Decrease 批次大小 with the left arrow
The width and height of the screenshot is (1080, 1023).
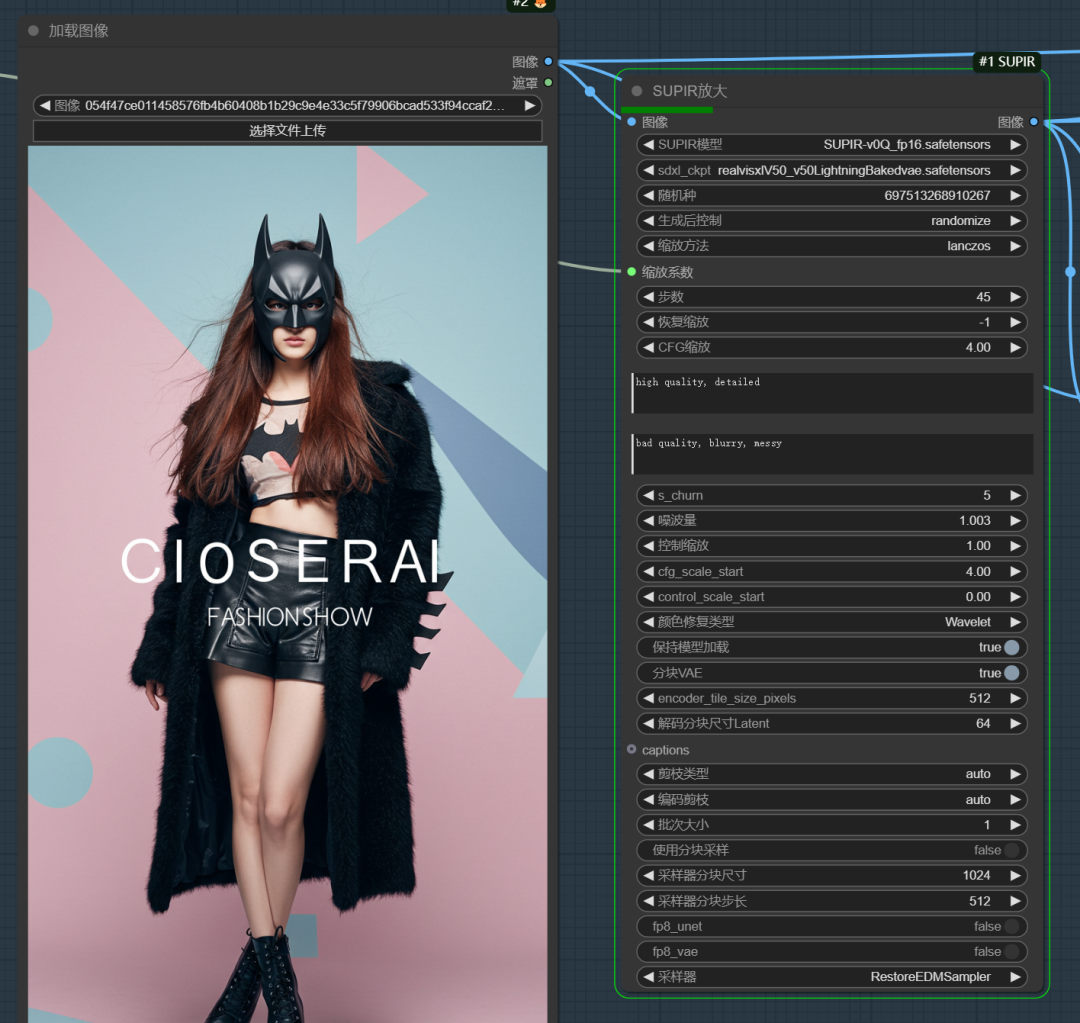pyautogui.click(x=648, y=825)
